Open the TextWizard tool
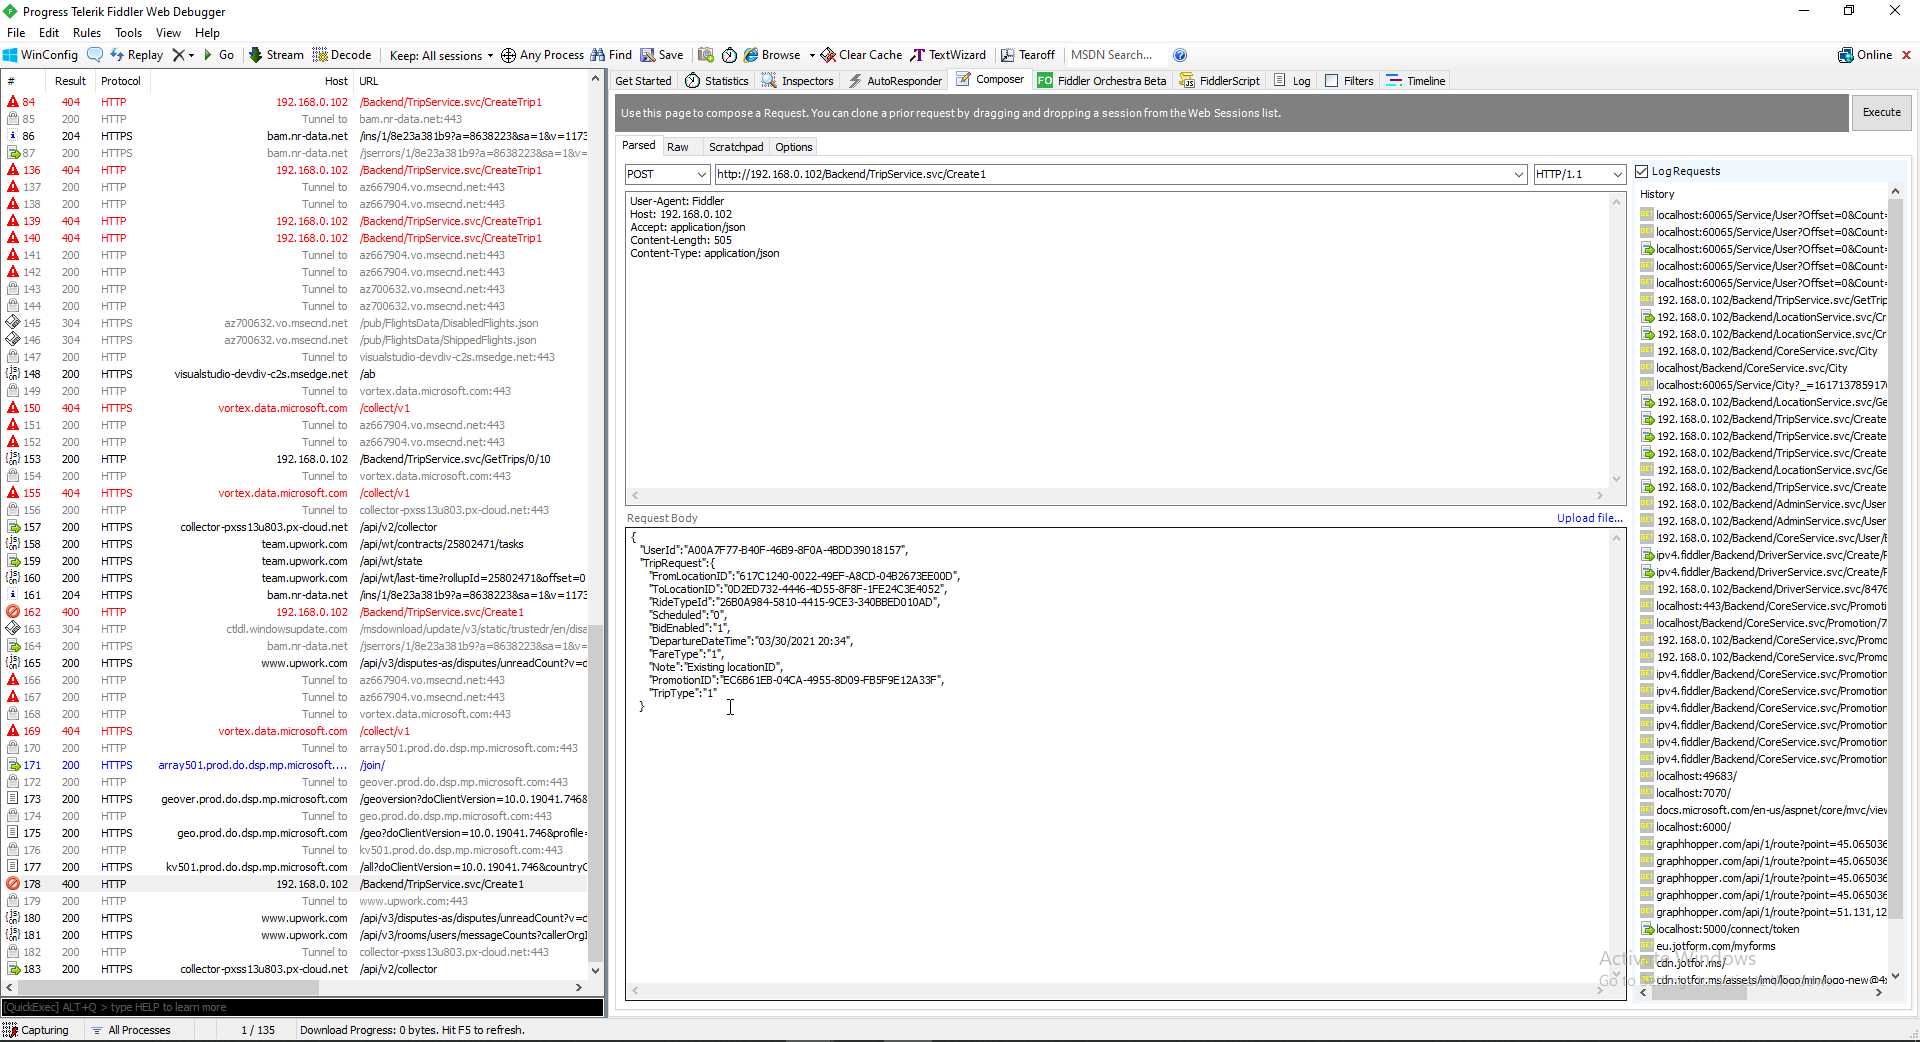1920x1042 pixels. 948,55
